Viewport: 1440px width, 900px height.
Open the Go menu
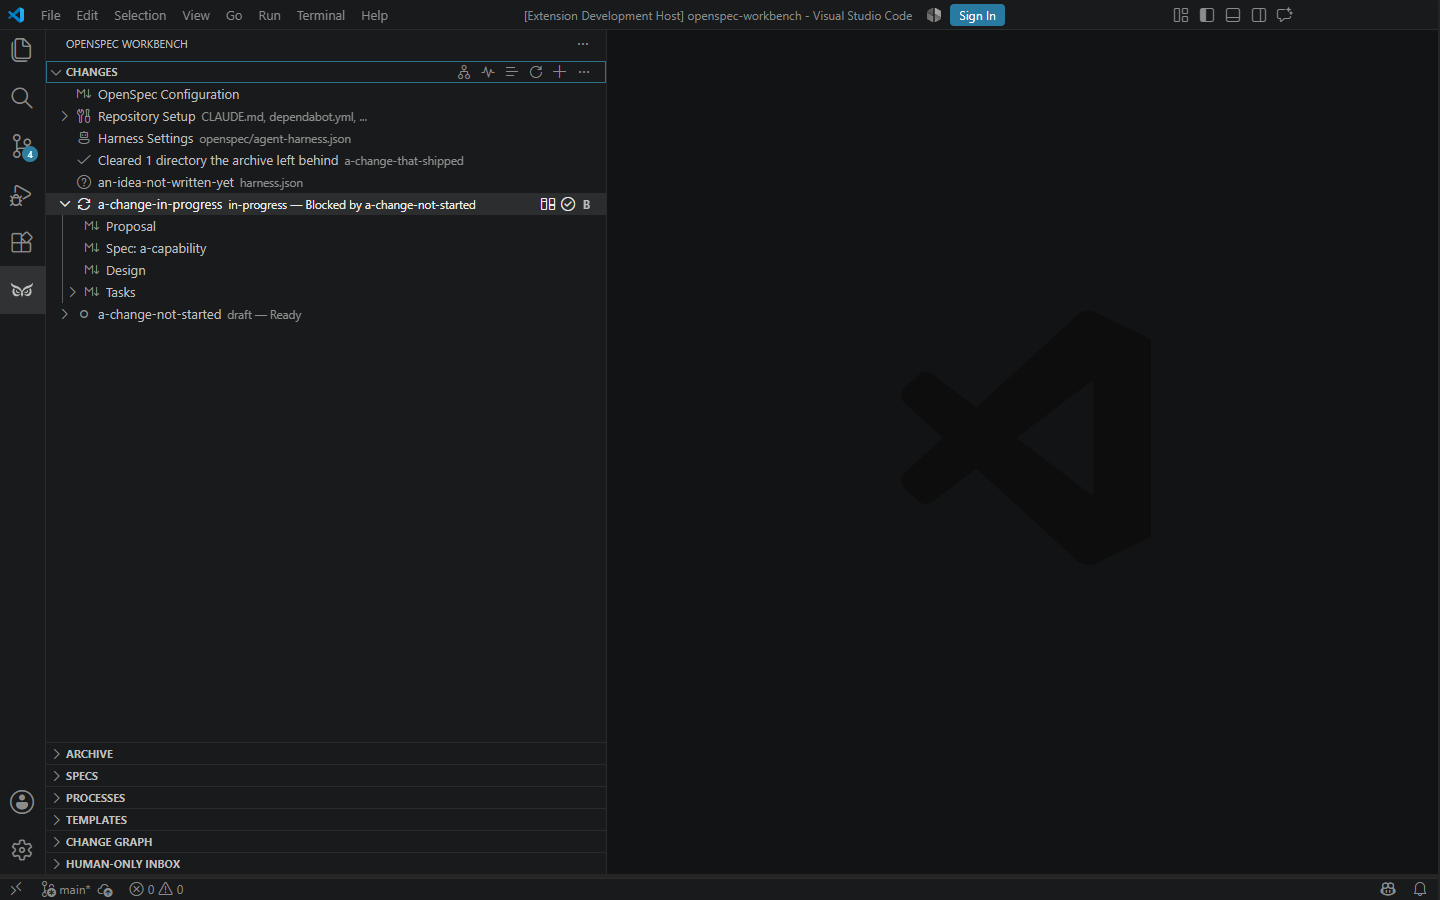pyautogui.click(x=234, y=15)
